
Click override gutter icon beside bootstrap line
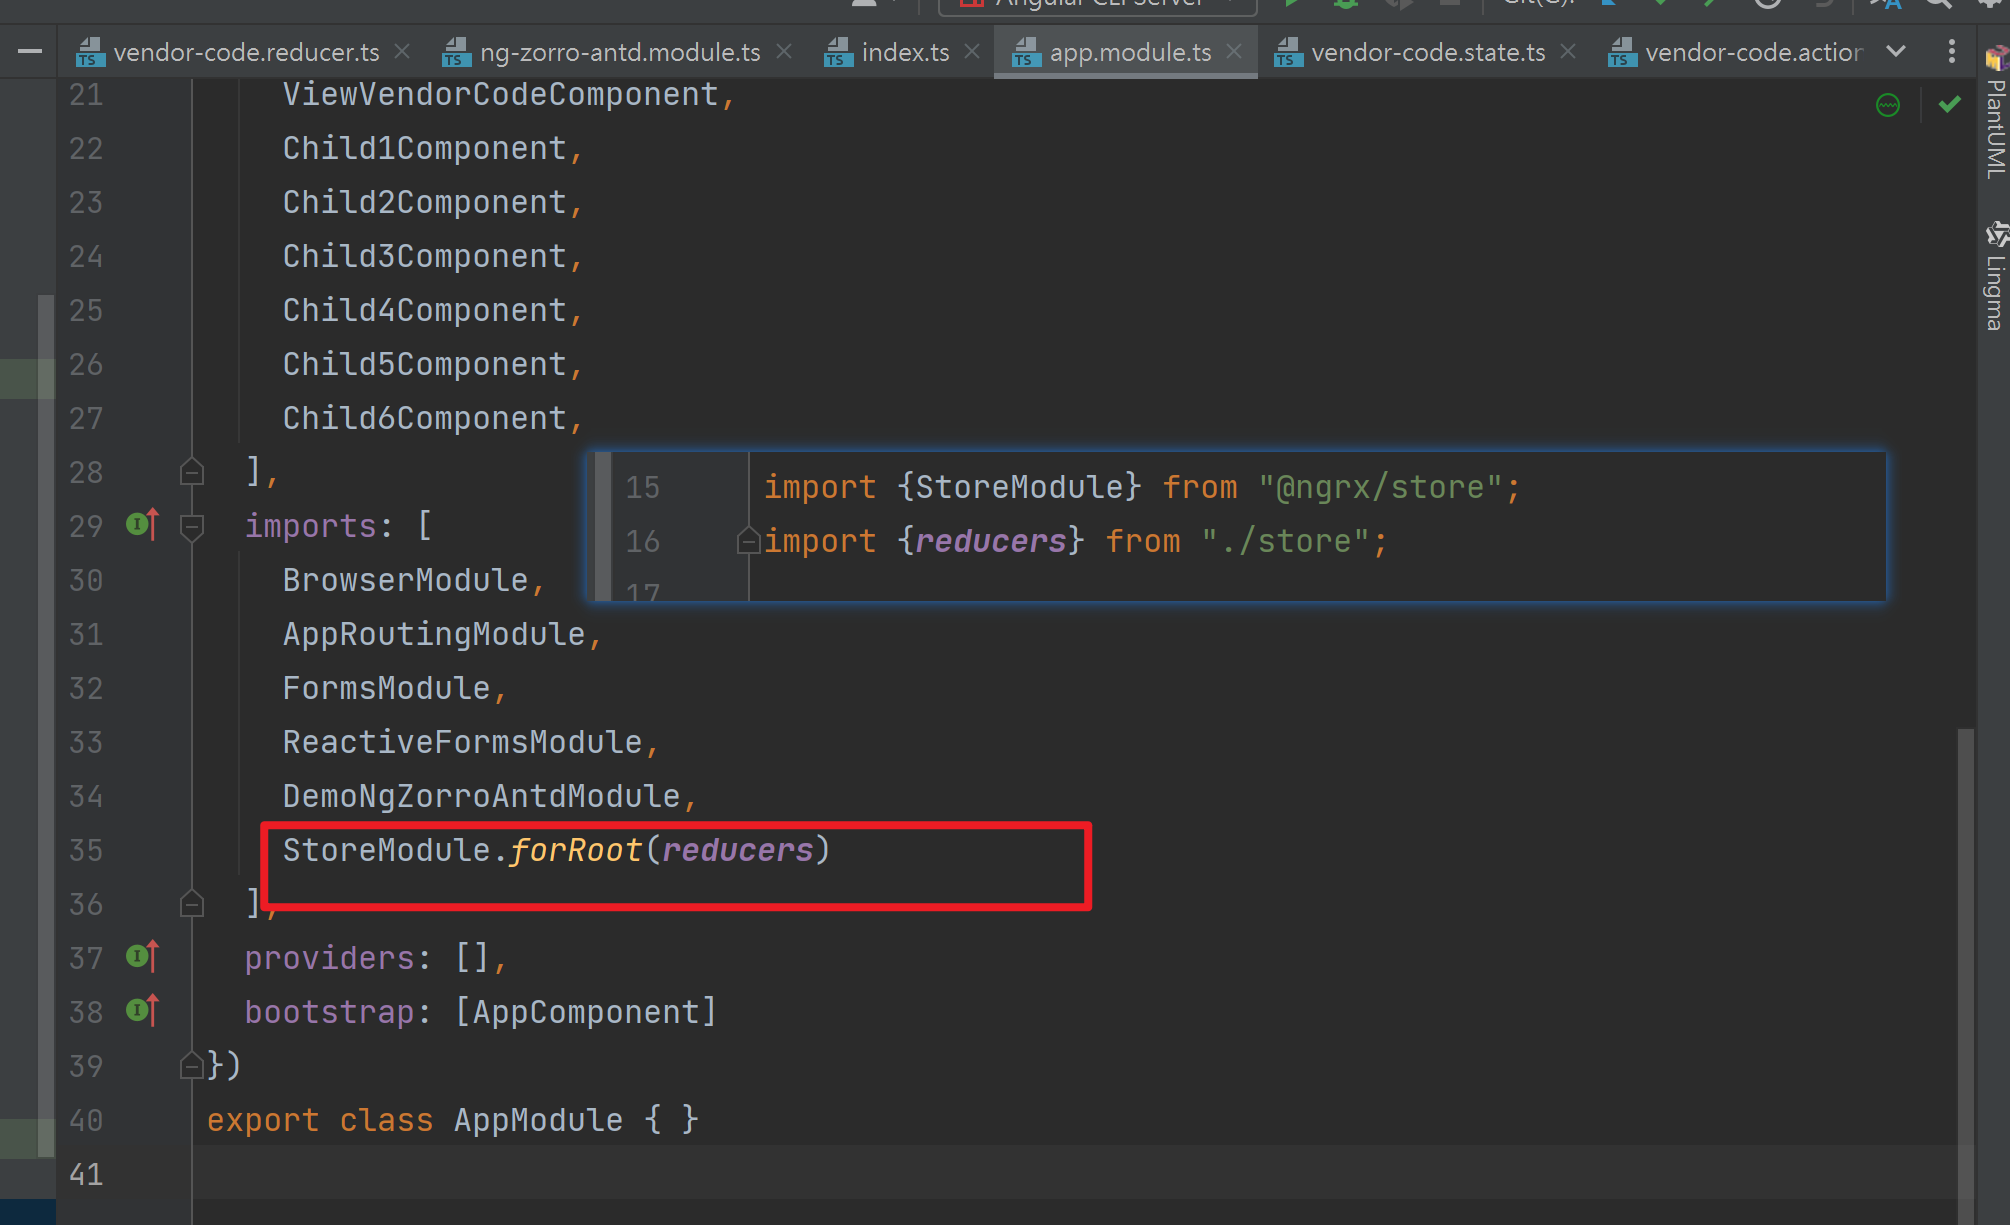(x=142, y=1011)
